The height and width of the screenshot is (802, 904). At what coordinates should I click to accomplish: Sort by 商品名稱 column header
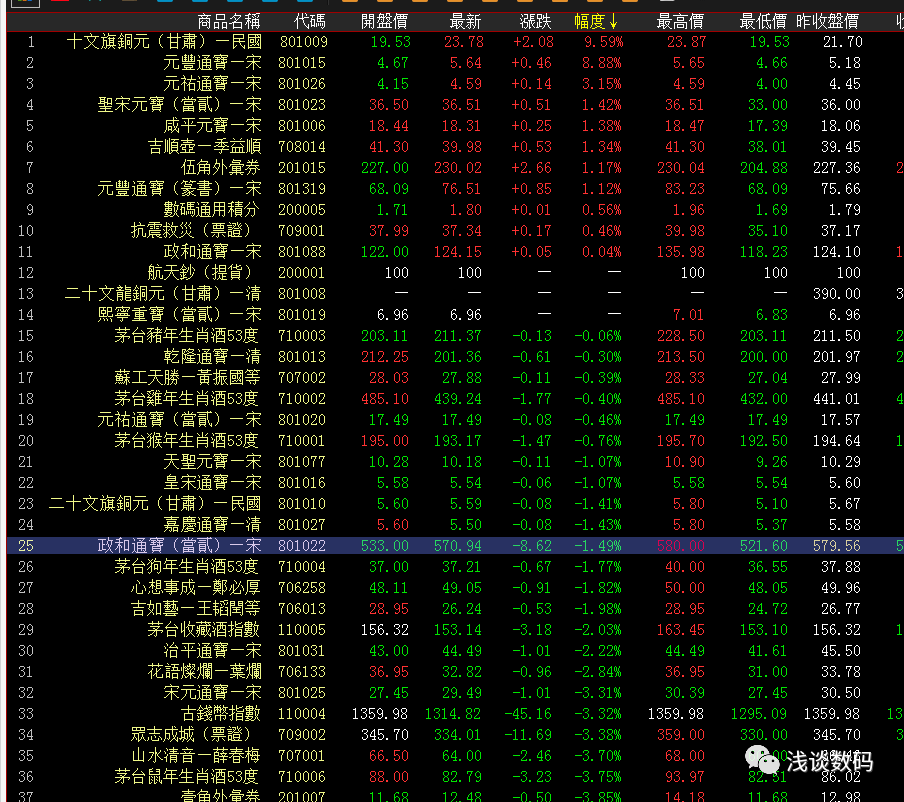228,22
